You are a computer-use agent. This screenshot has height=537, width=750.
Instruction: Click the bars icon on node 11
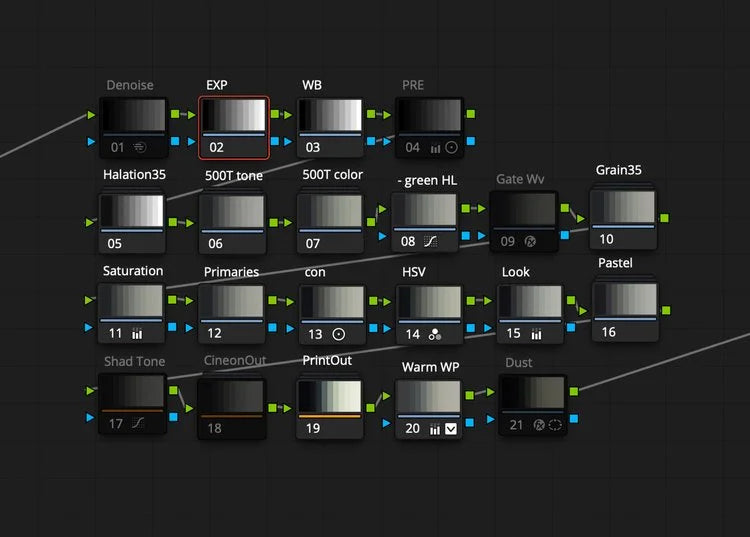[x=137, y=334]
